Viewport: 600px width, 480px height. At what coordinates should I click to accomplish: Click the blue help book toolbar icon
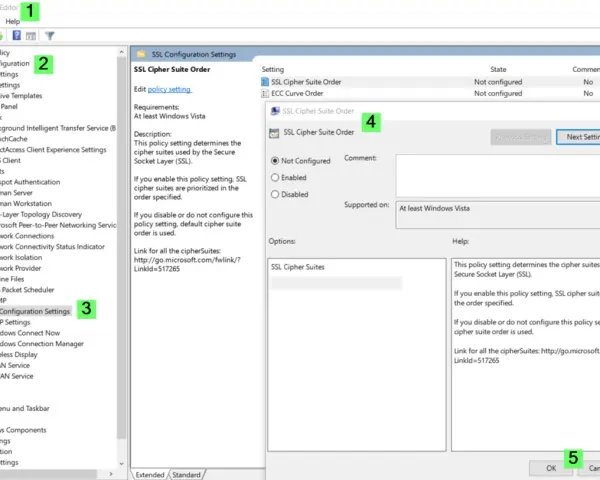pyautogui.click(x=16, y=36)
